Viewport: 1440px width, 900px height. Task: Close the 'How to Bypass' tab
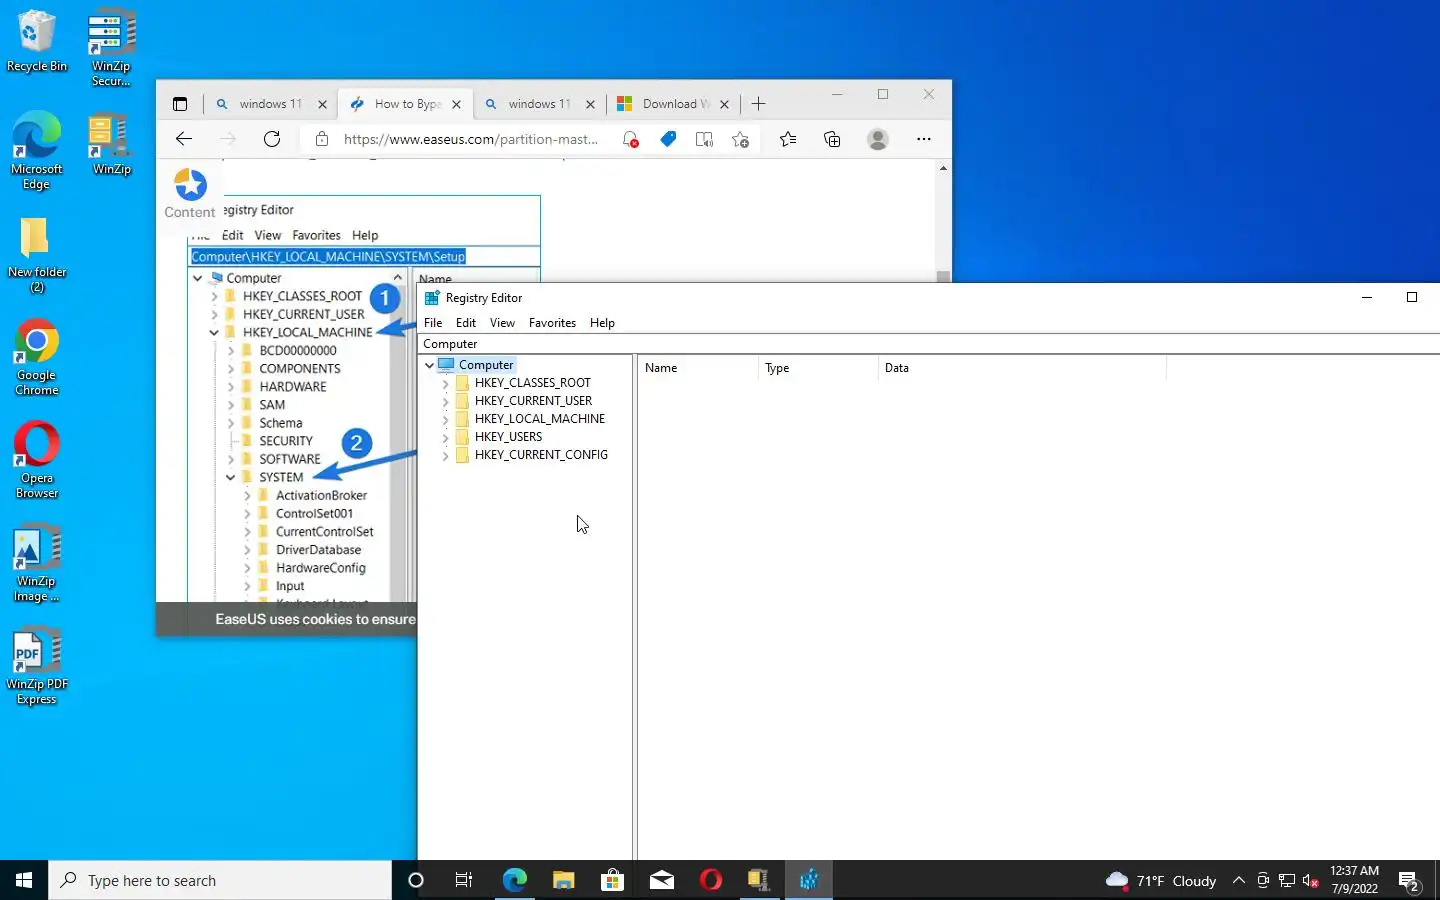(456, 104)
